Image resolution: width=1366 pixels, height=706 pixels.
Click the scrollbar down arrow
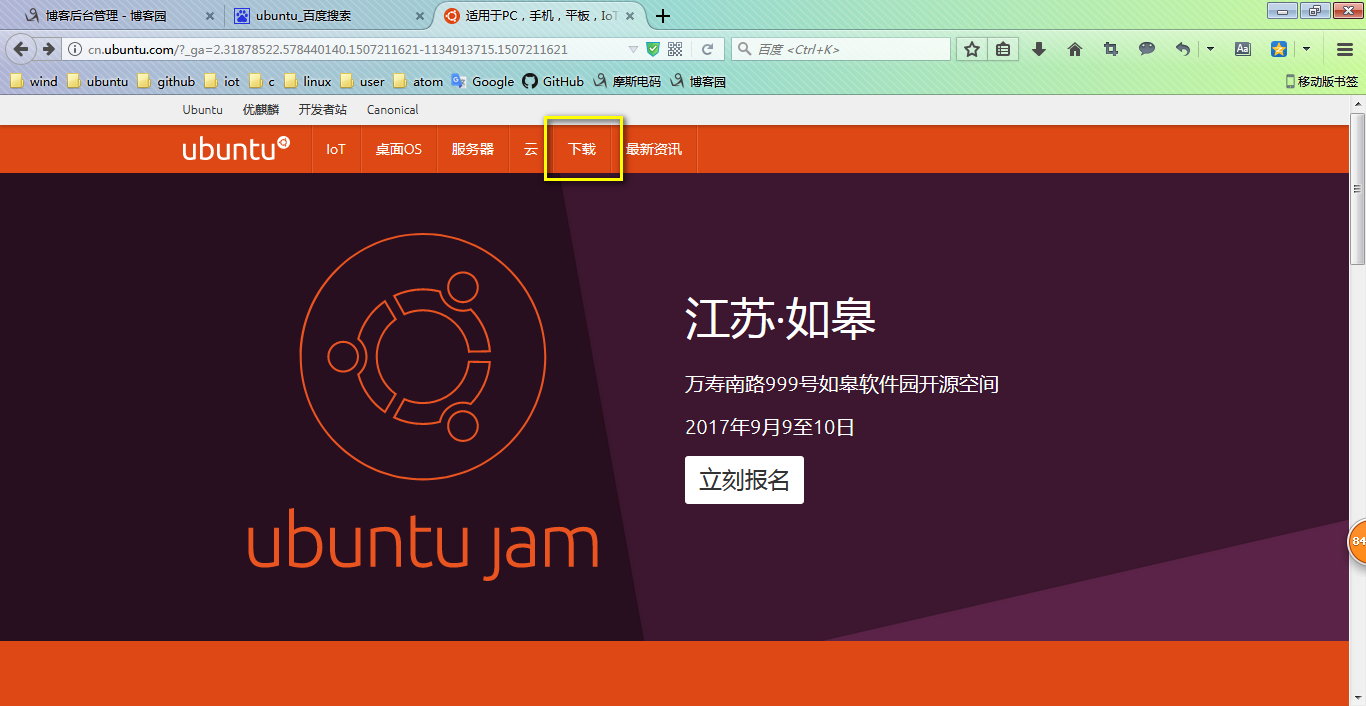[1357, 698]
